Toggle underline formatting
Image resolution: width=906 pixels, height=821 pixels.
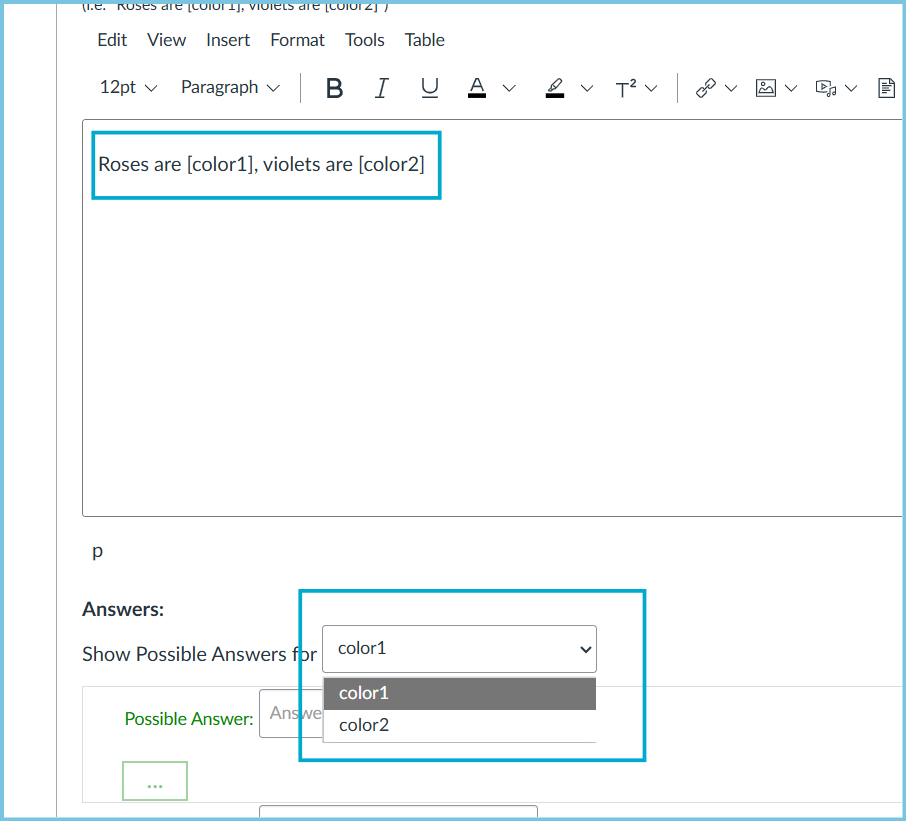pos(429,88)
